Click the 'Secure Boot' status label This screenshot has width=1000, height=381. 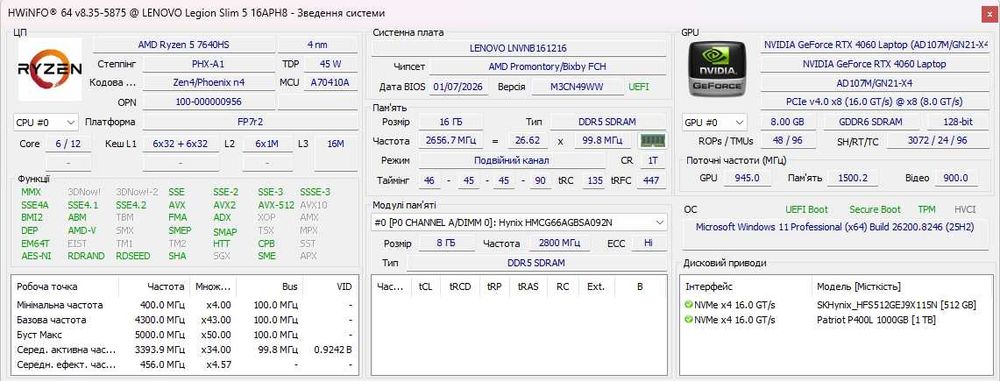click(x=875, y=209)
